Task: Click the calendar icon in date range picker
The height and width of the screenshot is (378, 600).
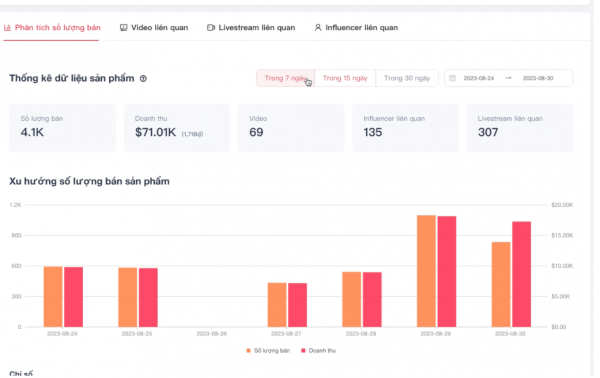Action: point(452,78)
